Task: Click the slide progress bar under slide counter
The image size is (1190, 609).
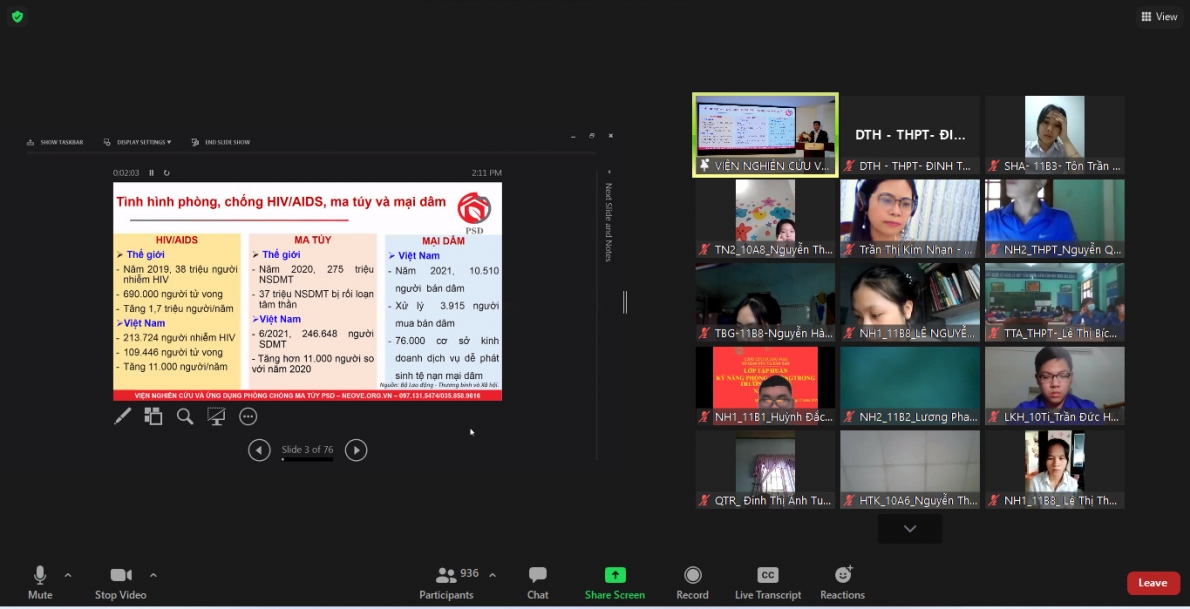Action: [x=307, y=460]
